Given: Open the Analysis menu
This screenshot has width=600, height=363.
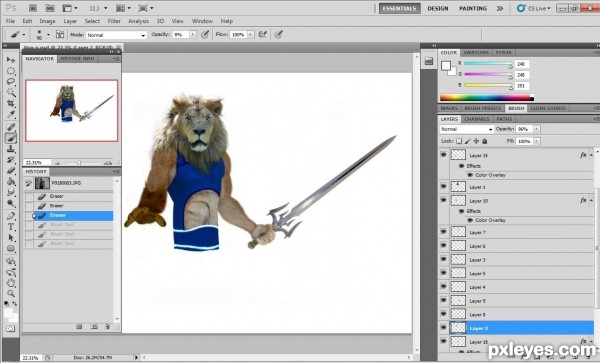Looking at the screenshot, I should pos(139,21).
